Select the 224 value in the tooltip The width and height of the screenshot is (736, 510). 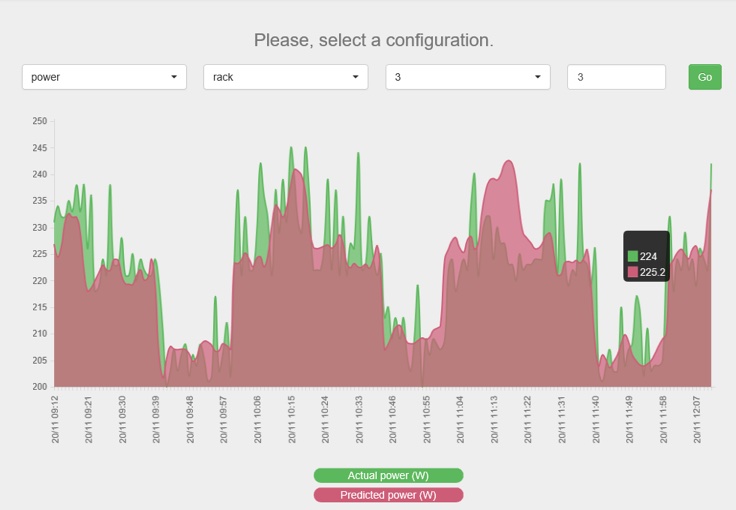[648, 257]
